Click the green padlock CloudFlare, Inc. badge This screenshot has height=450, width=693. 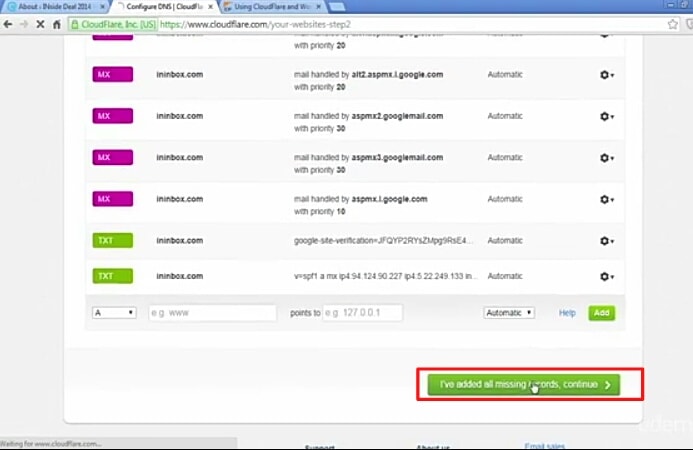[114, 24]
